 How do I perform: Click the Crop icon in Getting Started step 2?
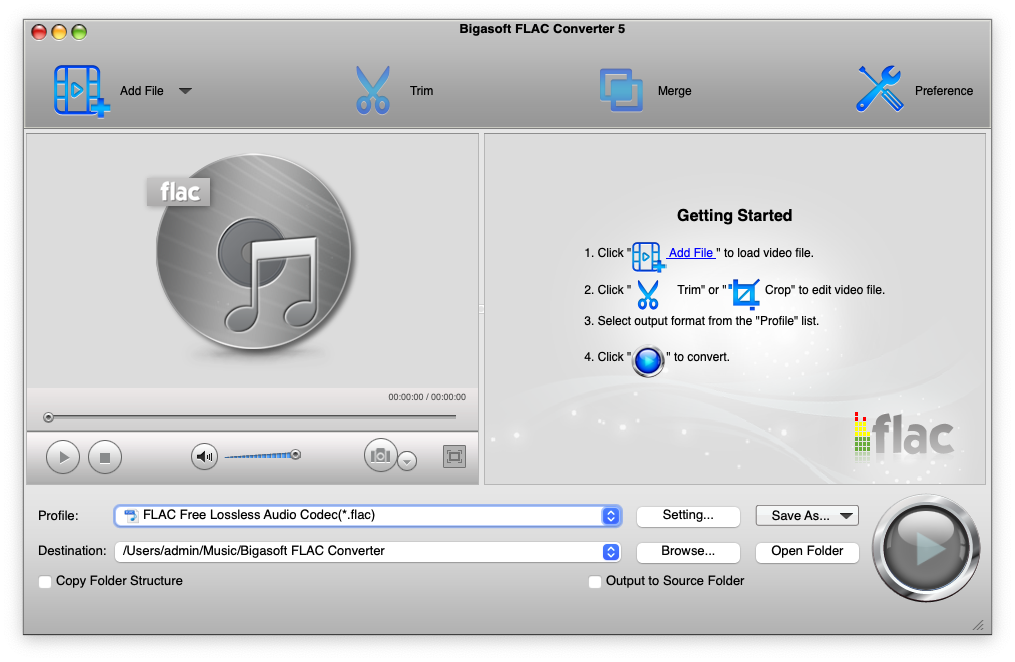744,294
